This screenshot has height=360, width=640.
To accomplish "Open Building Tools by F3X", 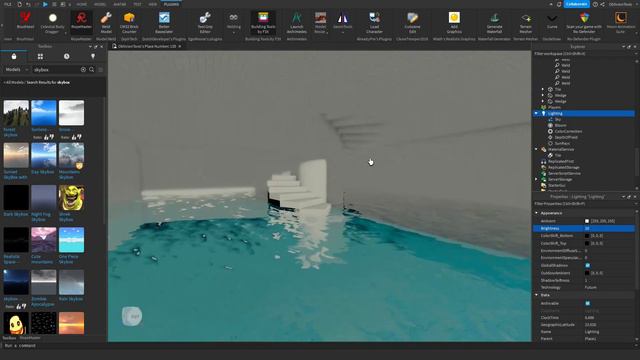I will 263,22.
